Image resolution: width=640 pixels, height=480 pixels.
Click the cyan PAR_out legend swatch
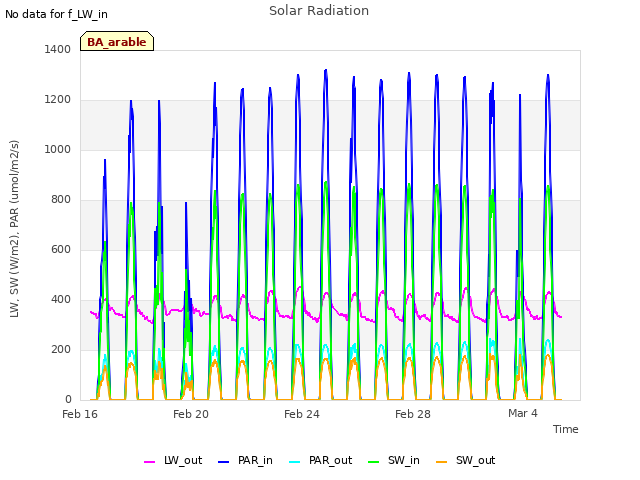coord(294,462)
